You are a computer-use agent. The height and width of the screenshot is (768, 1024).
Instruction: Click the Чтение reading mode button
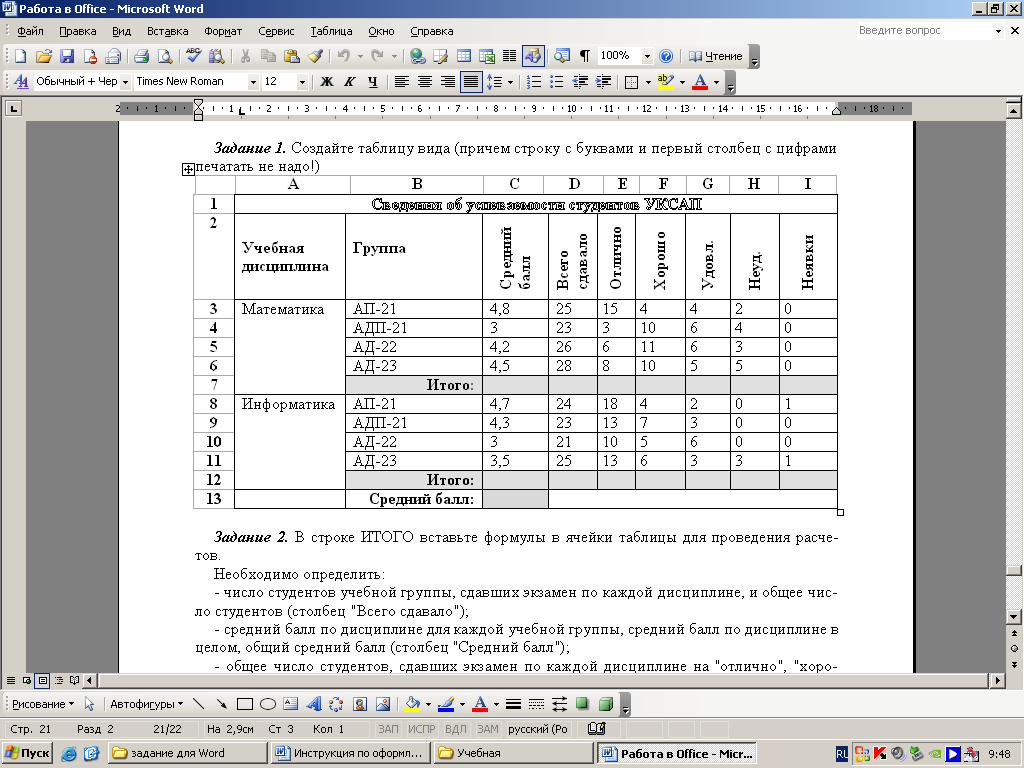pyautogui.click(x=716, y=56)
